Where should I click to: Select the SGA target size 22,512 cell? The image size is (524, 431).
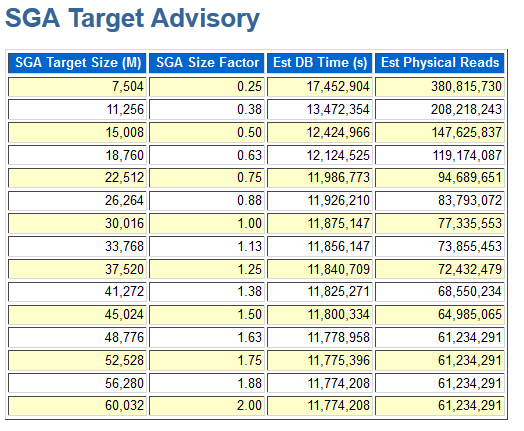tap(77, 178)
